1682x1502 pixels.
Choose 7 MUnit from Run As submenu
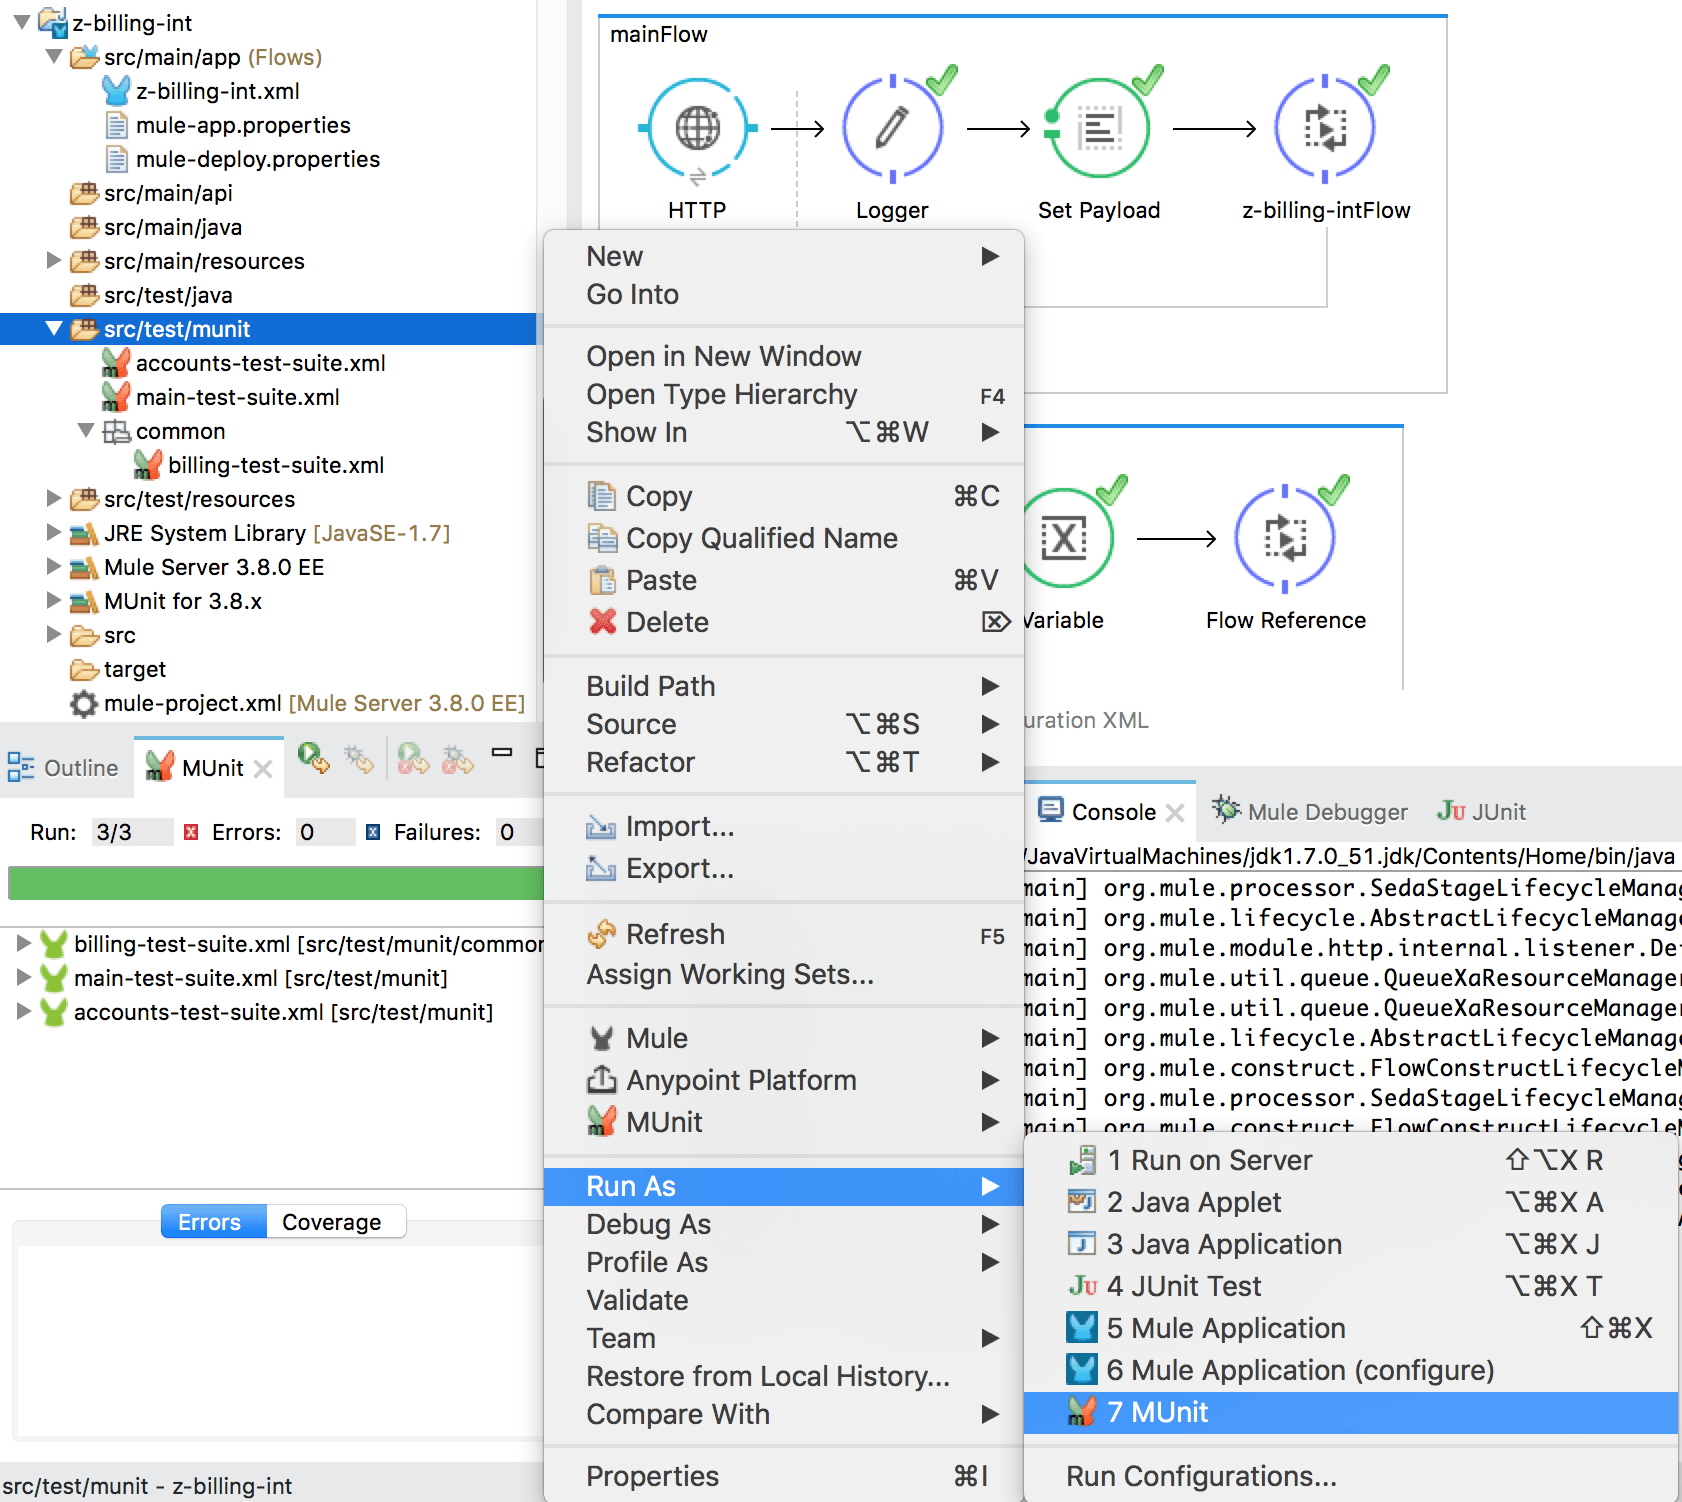click(x=1165, y=1412)
